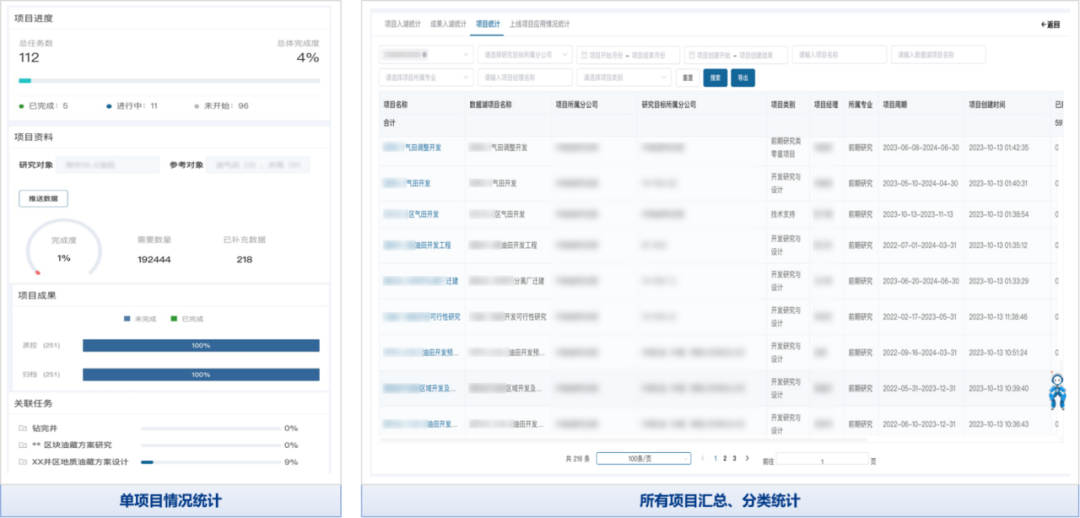
Task: Click the 请输入项目名称 input field
Action: click(833, 55)
